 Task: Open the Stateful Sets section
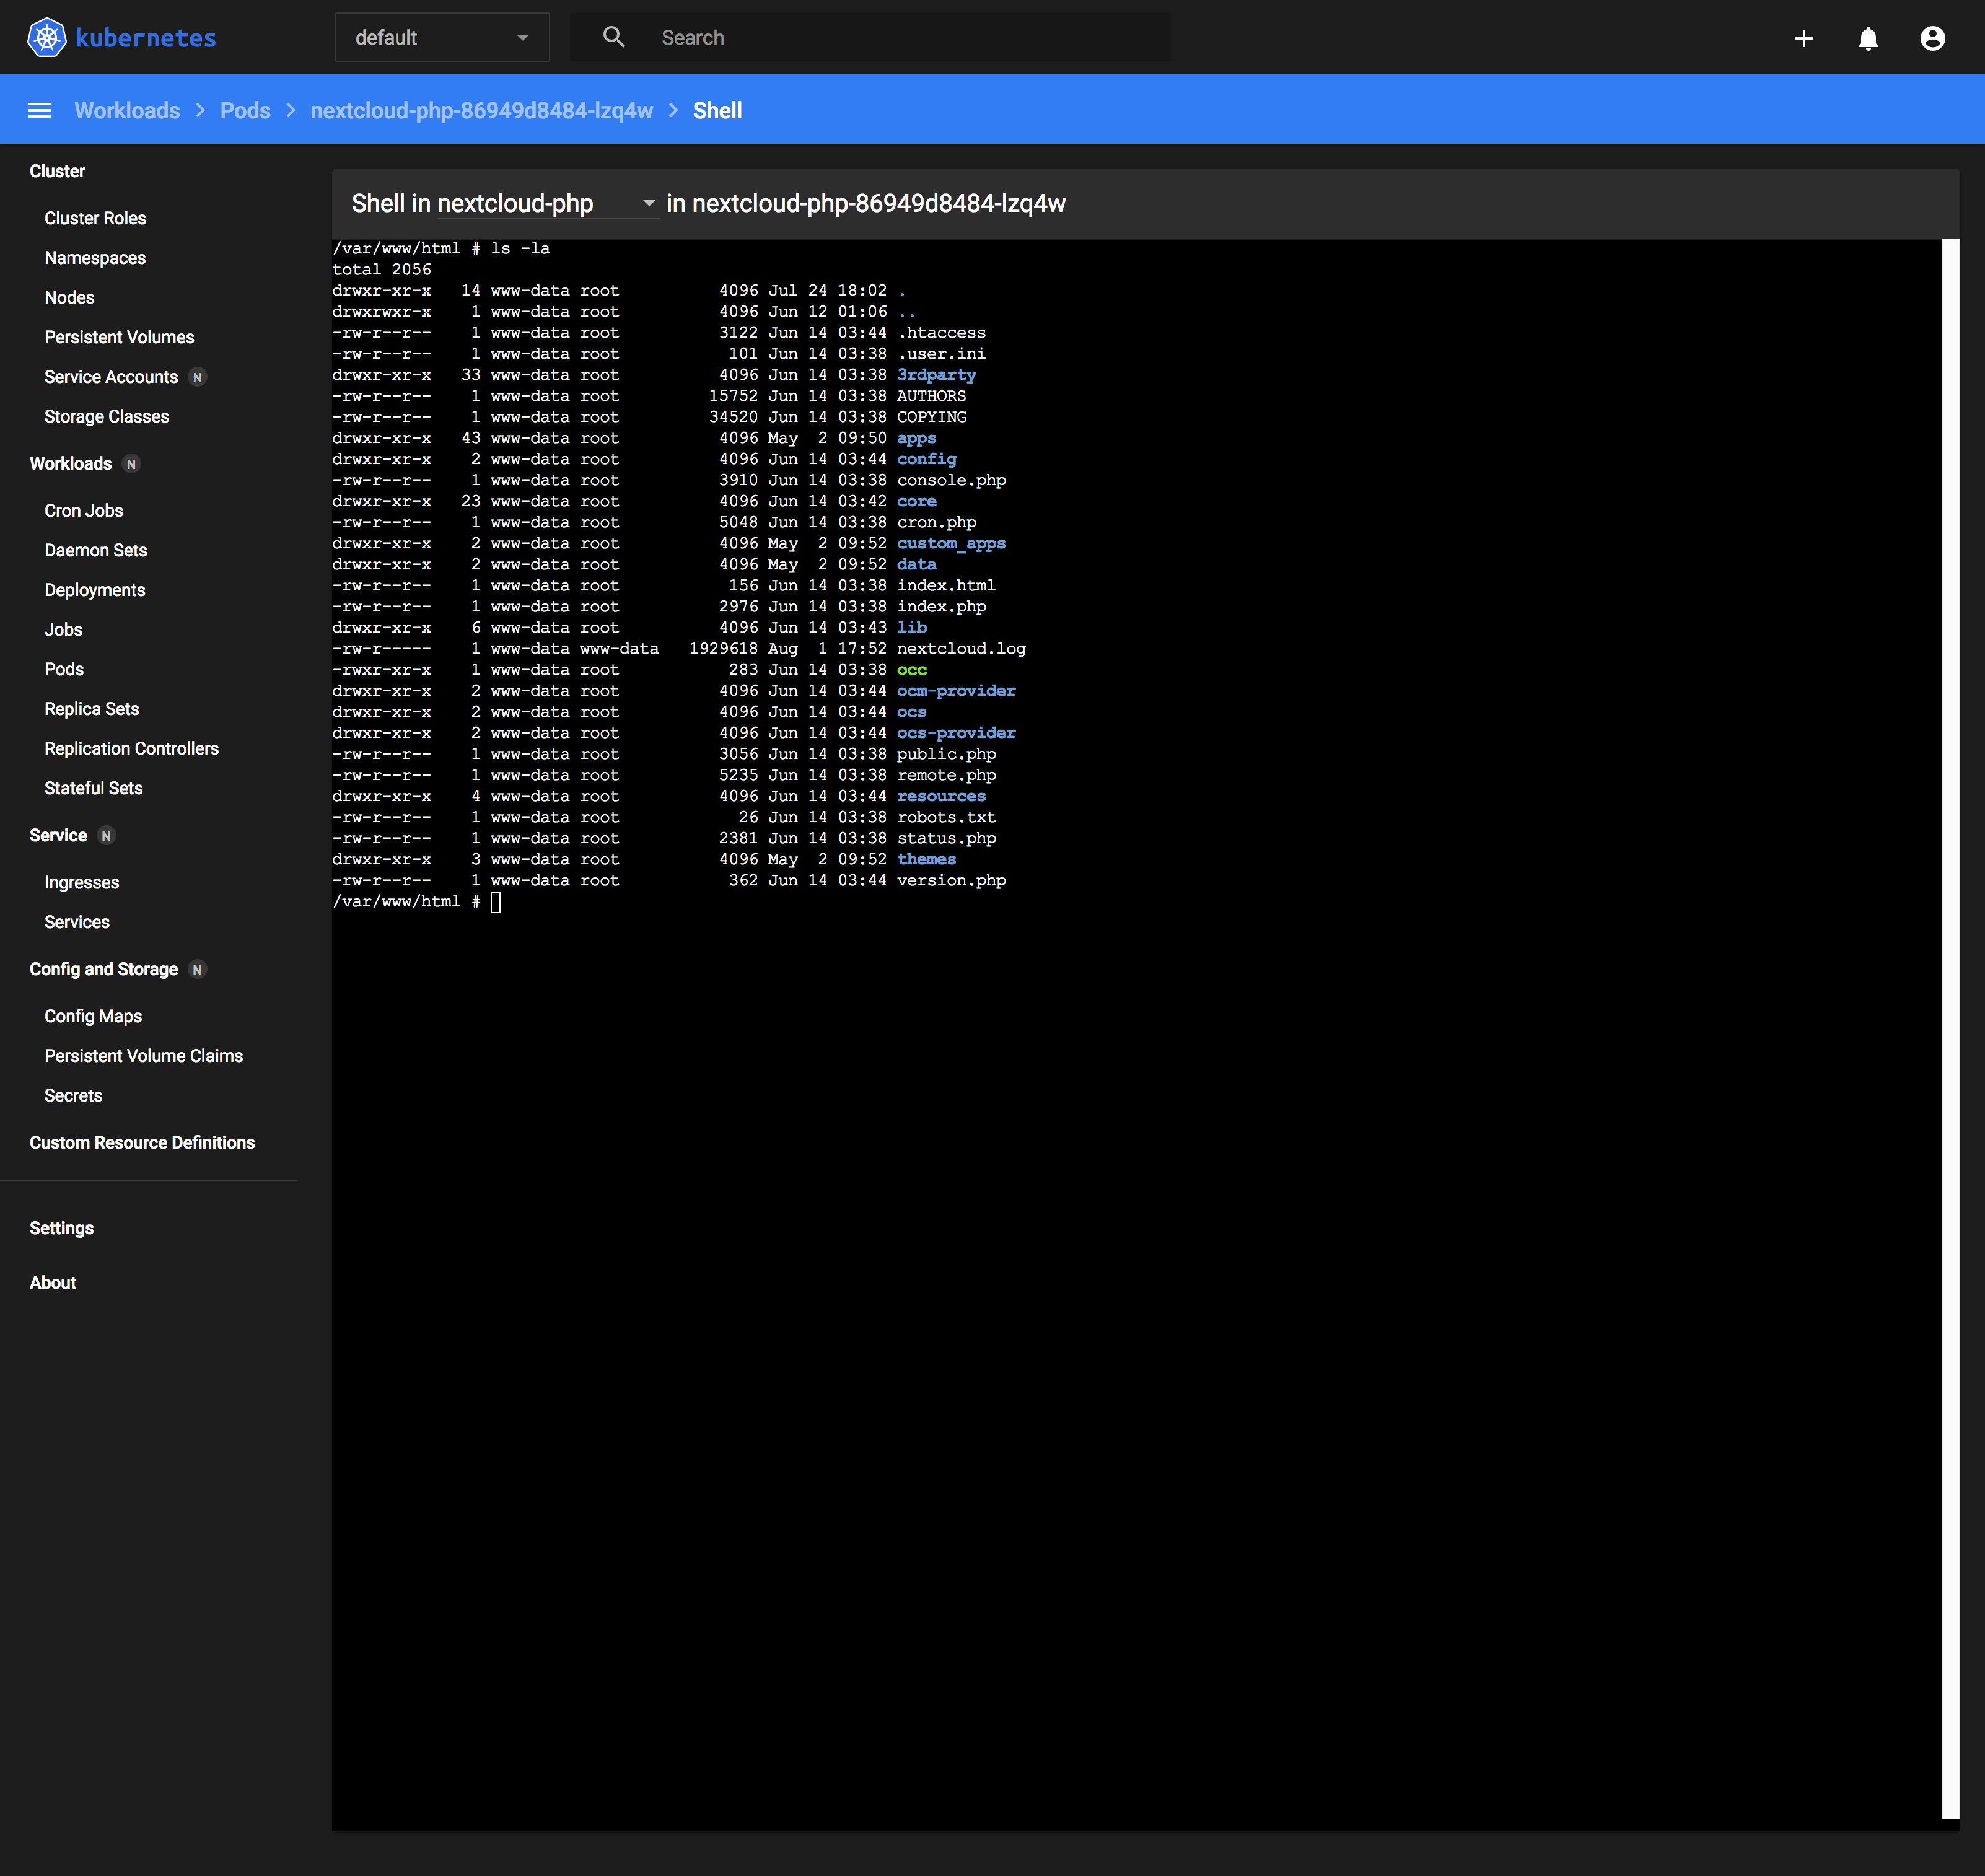[93, 788]
